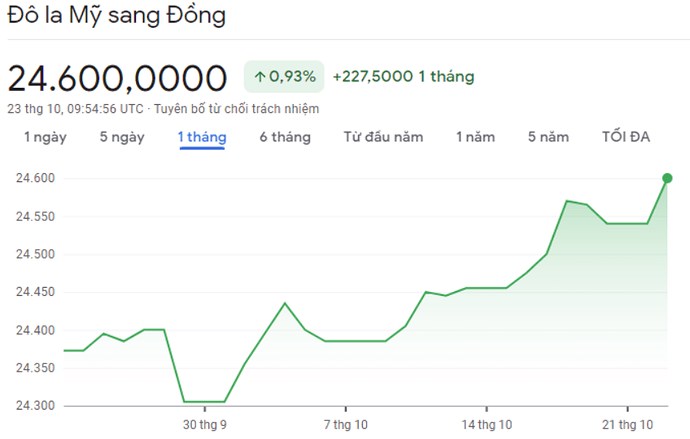Switch to the "1 năm" tab
690x439 pixels.
pos(475,137)
